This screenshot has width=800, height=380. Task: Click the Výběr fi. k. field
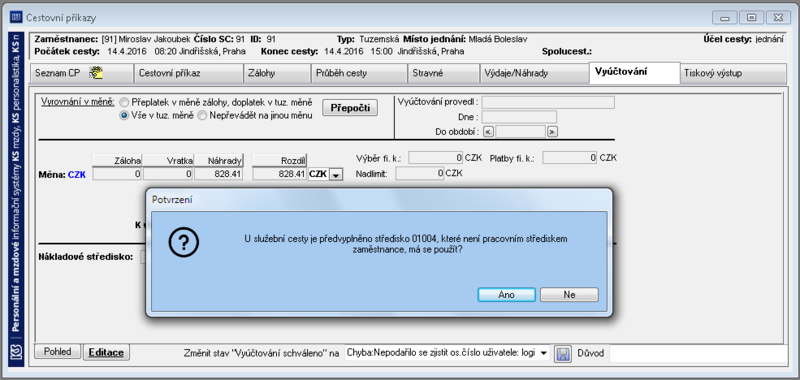click(436, 158)
